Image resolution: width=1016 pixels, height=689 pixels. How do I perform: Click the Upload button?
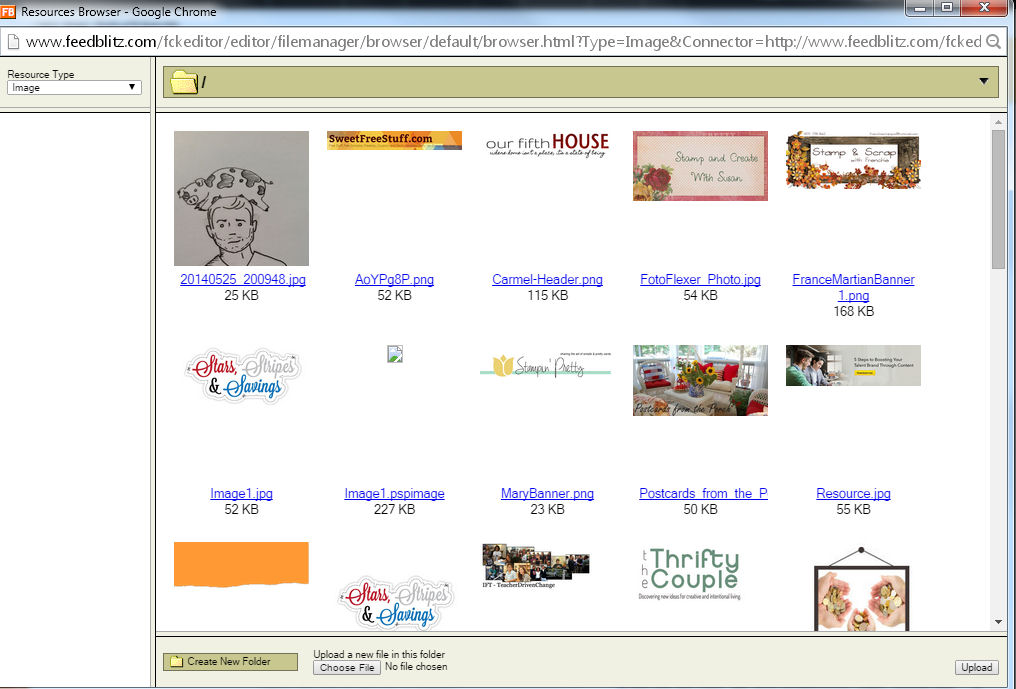[976, 668]
